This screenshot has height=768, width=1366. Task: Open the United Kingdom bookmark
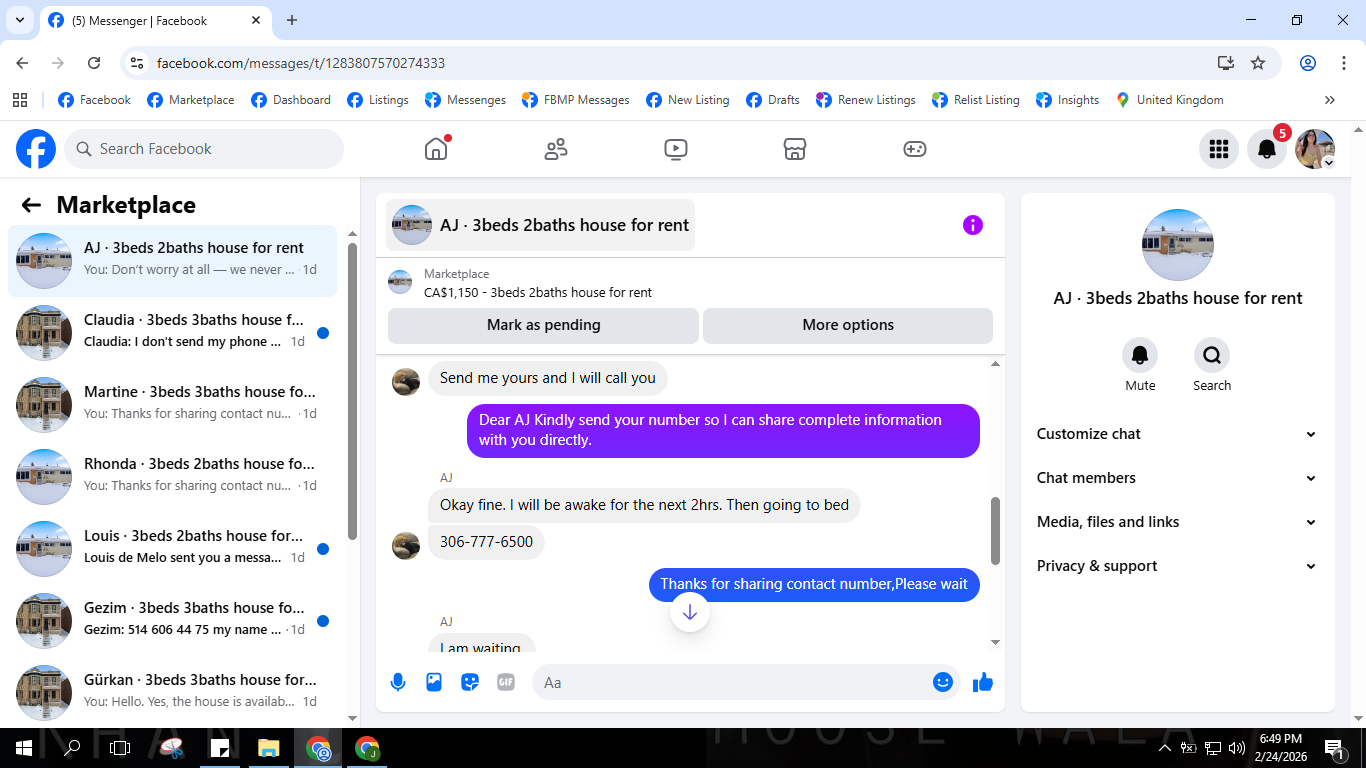click(1170, 100)
